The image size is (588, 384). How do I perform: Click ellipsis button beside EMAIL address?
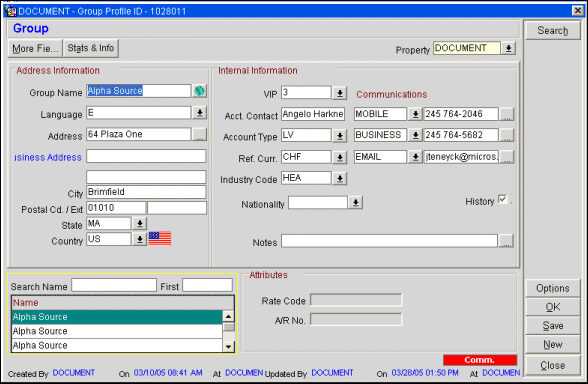click(507, 157)
